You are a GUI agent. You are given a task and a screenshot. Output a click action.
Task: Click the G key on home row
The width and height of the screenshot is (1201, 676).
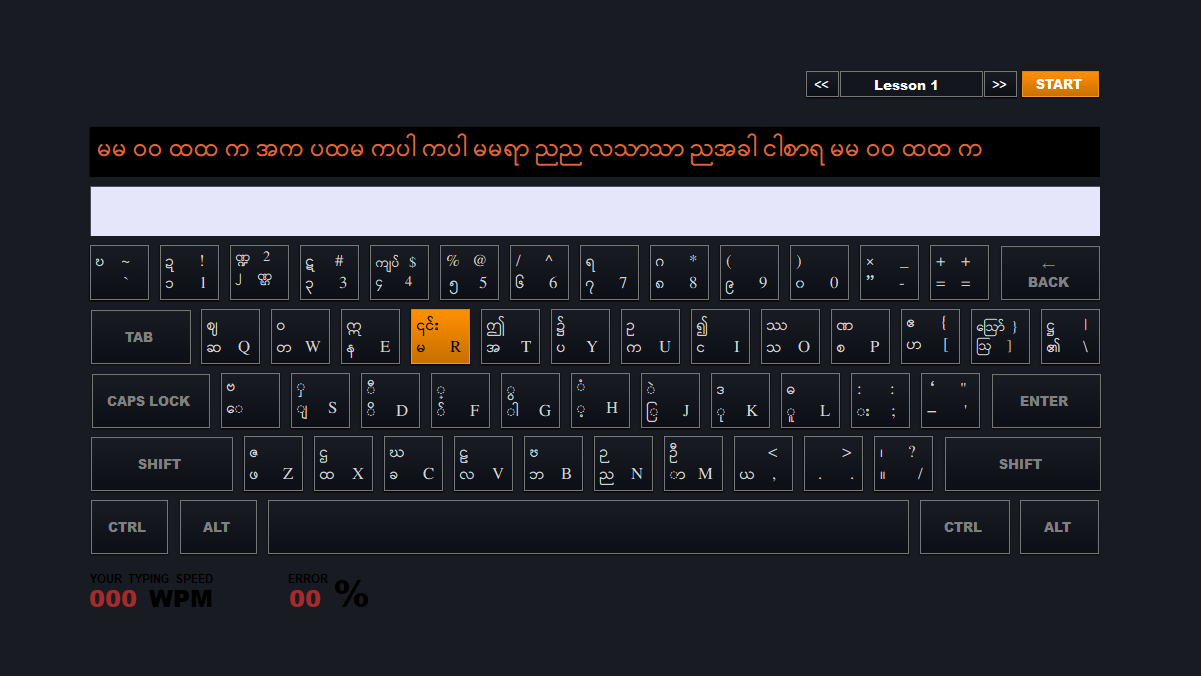pyautogui.click(x=530, y=400)
